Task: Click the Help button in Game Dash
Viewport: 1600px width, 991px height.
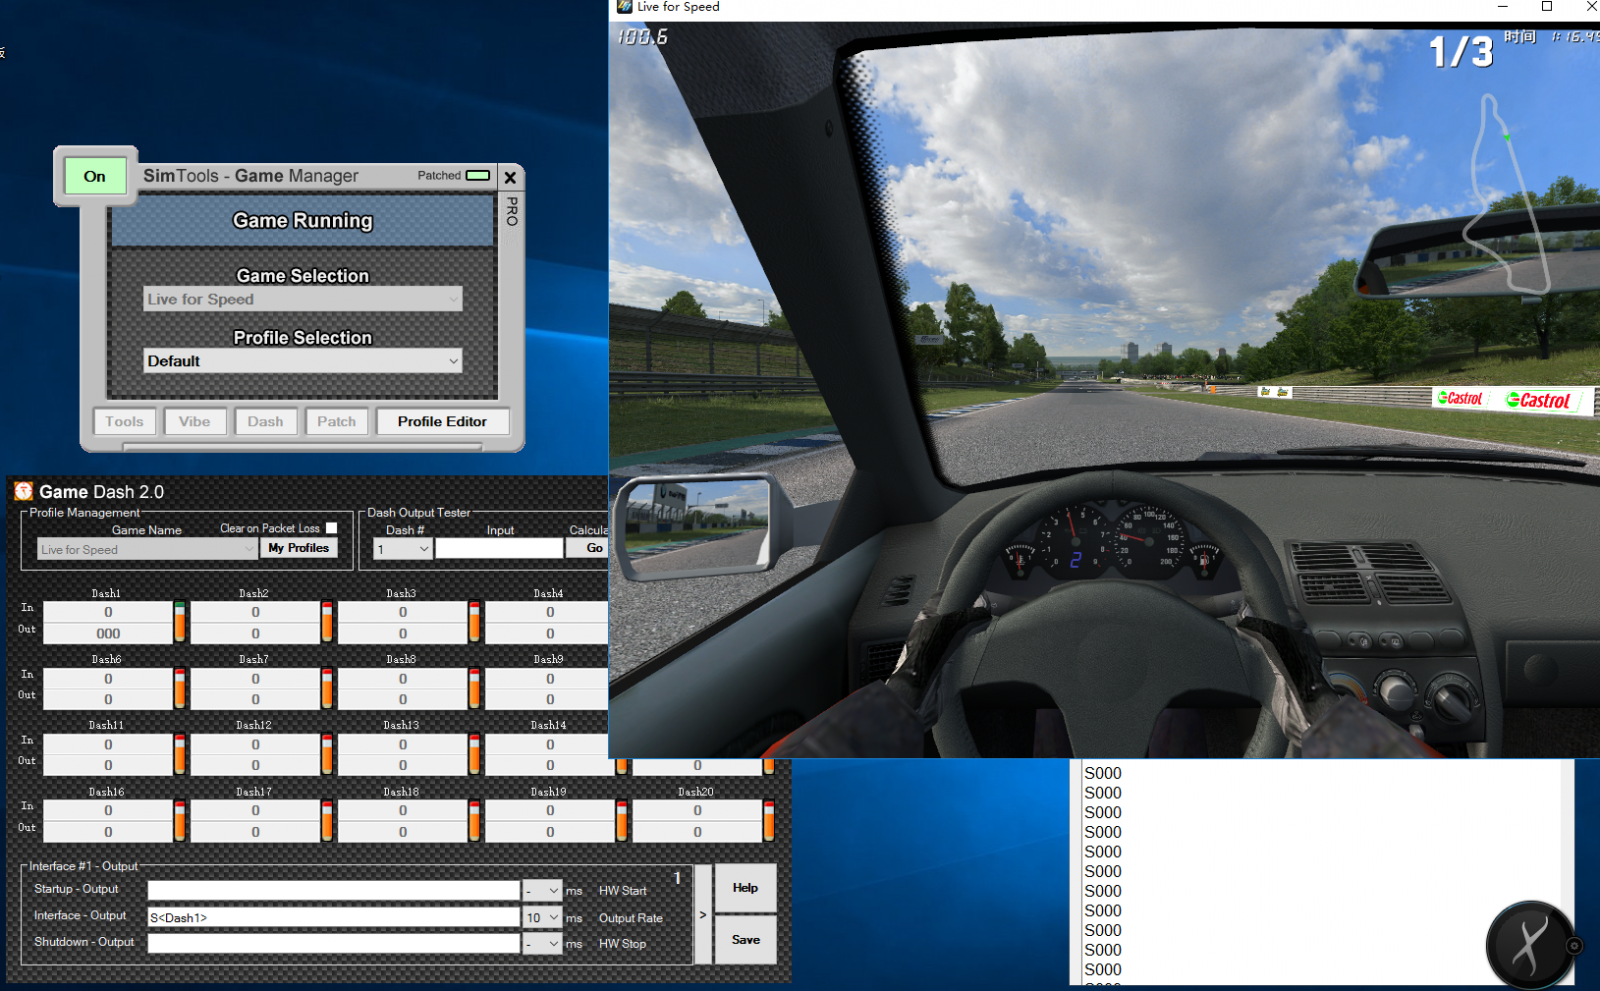Action: pos(746,888)
